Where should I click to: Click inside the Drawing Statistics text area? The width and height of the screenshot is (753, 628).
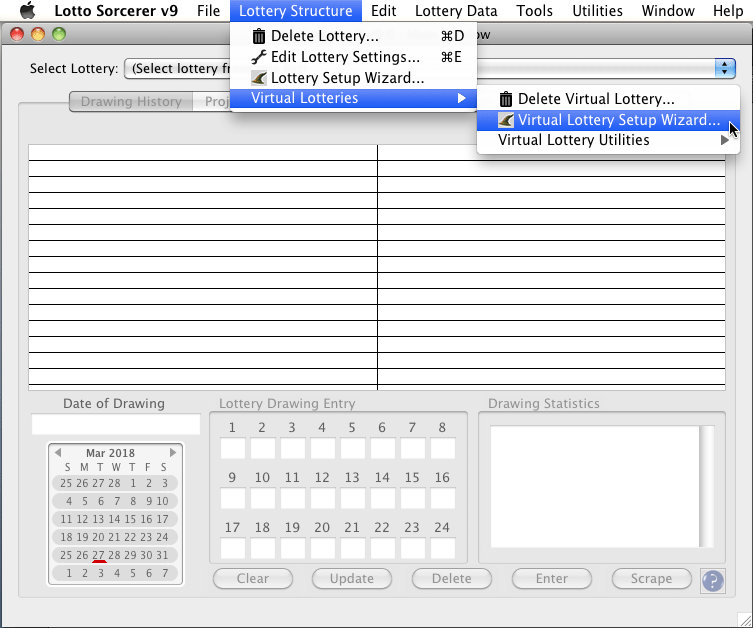point(595,486)
